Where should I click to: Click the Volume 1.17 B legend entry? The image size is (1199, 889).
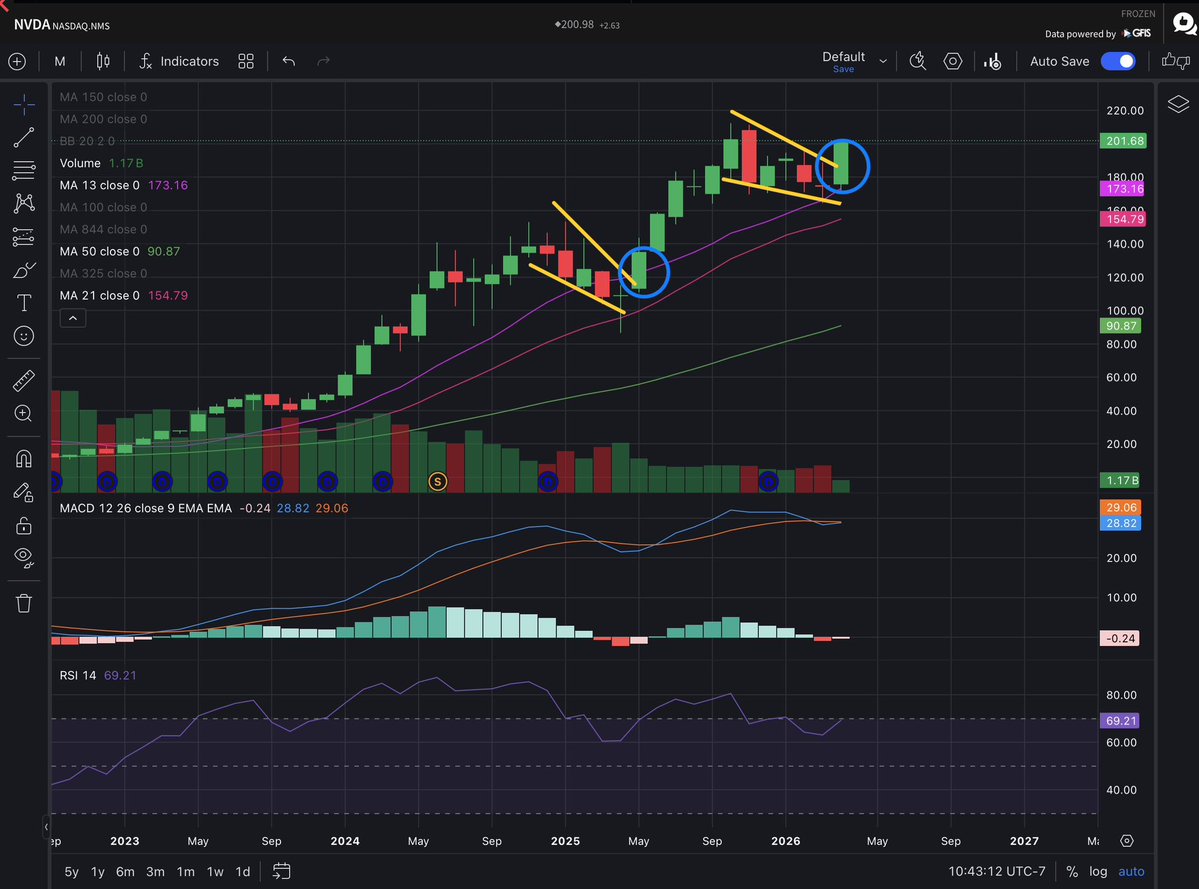click(101, 163)
